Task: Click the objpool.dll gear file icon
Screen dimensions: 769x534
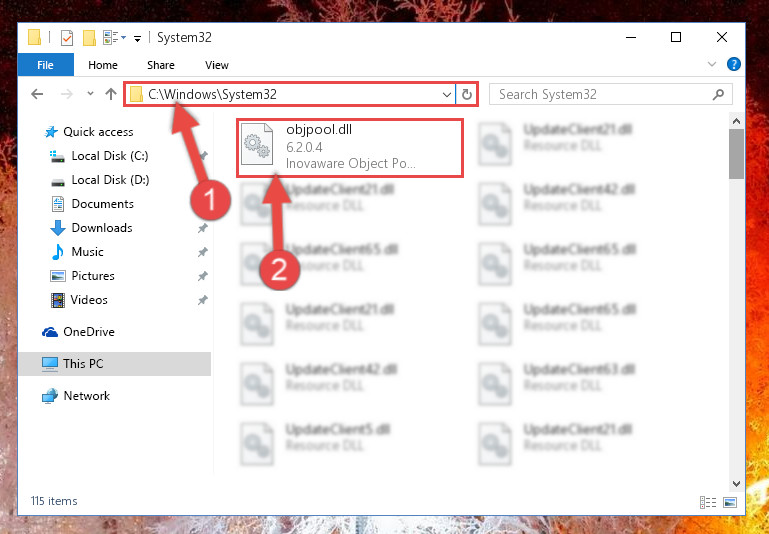Action: click(257, 145)
